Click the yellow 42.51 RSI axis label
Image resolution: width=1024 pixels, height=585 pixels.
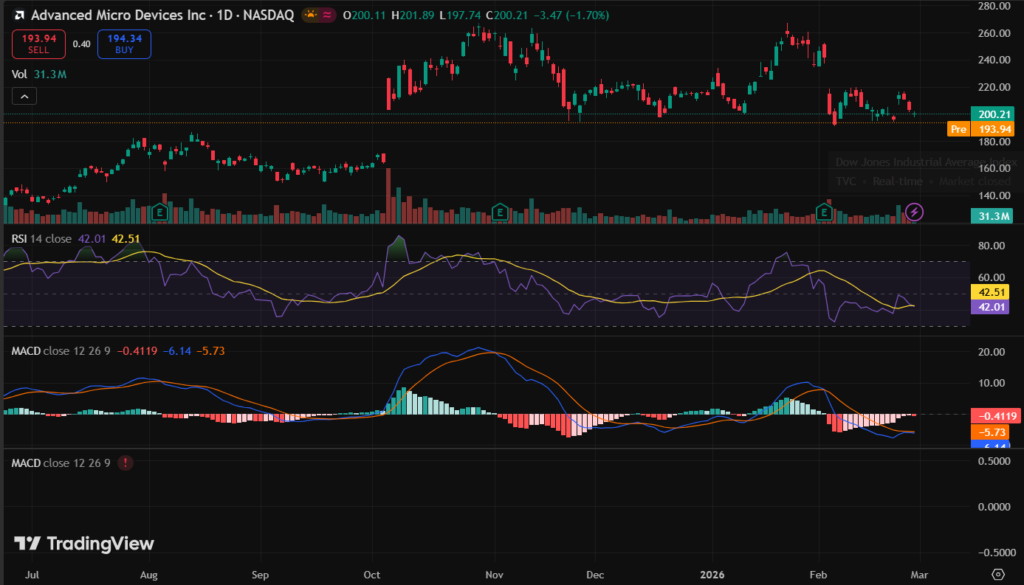click(x=992, y=293)
